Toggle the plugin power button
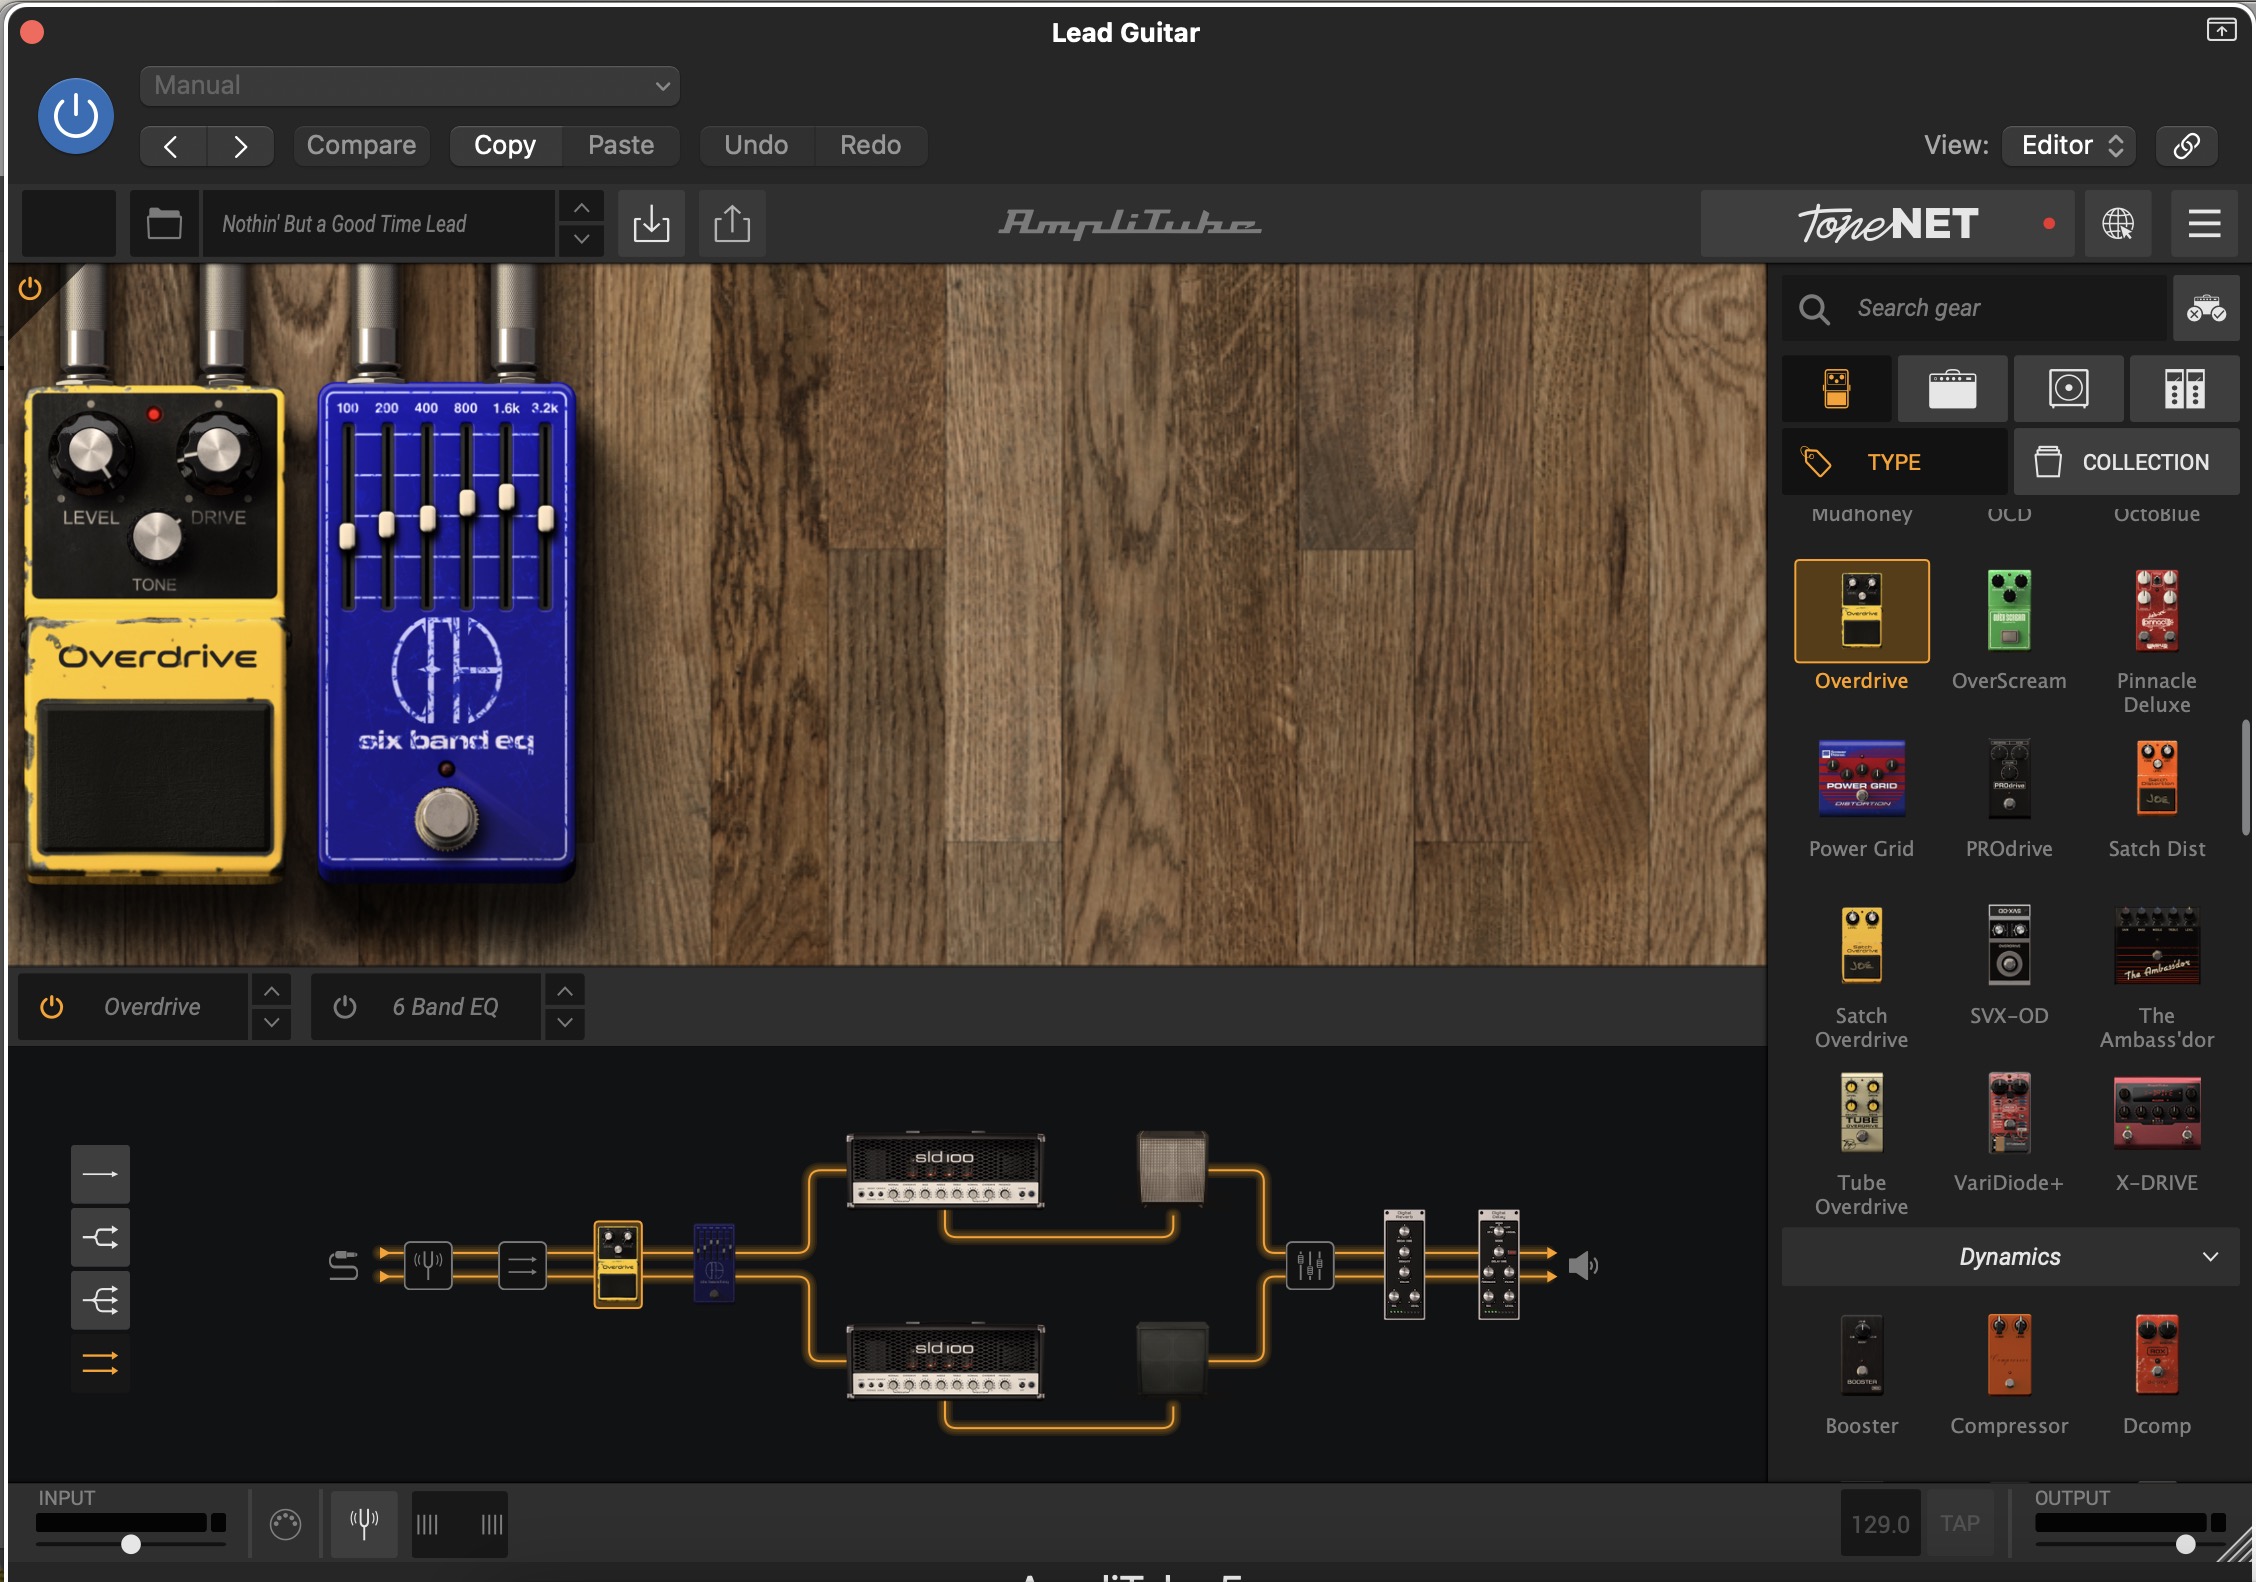The width and height of the screenshot is (2256, 1582). [76, 116]
